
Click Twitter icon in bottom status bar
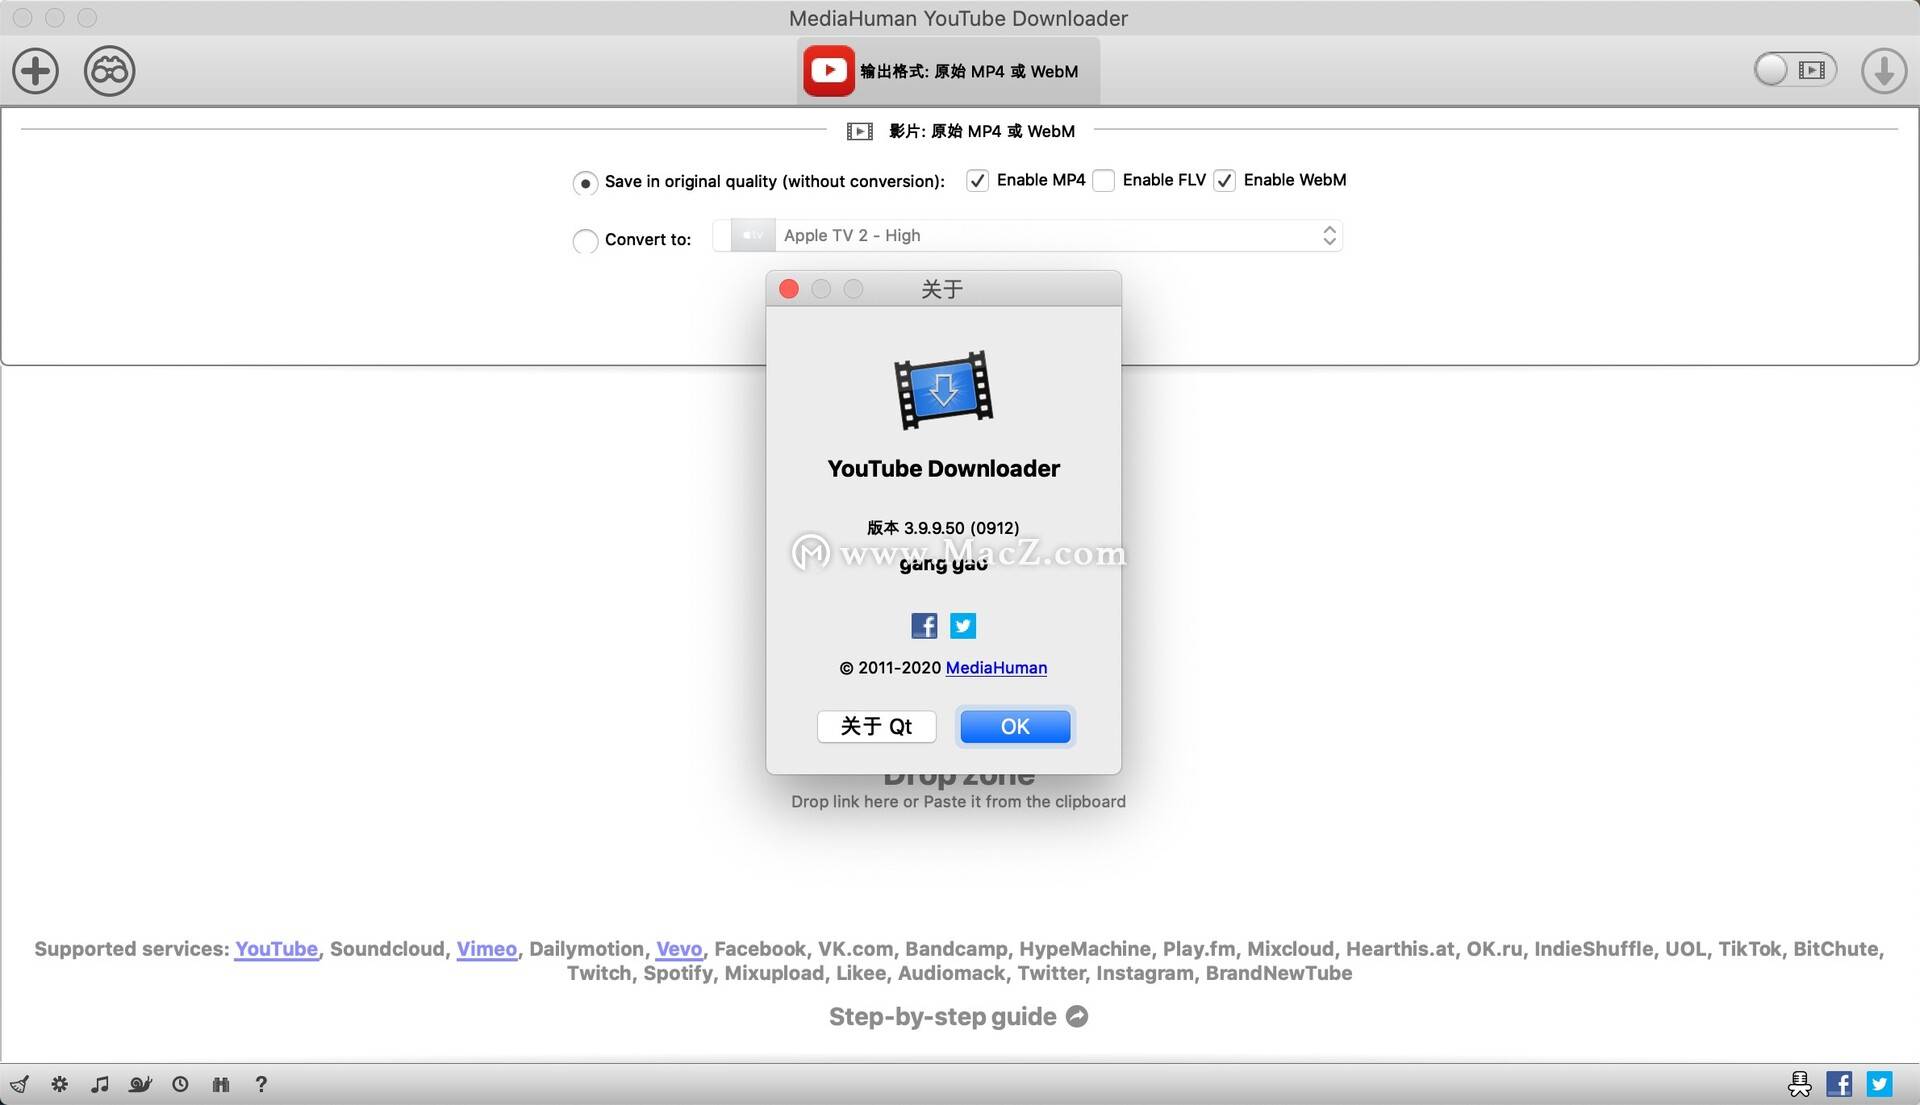tap(1880, 1084)
